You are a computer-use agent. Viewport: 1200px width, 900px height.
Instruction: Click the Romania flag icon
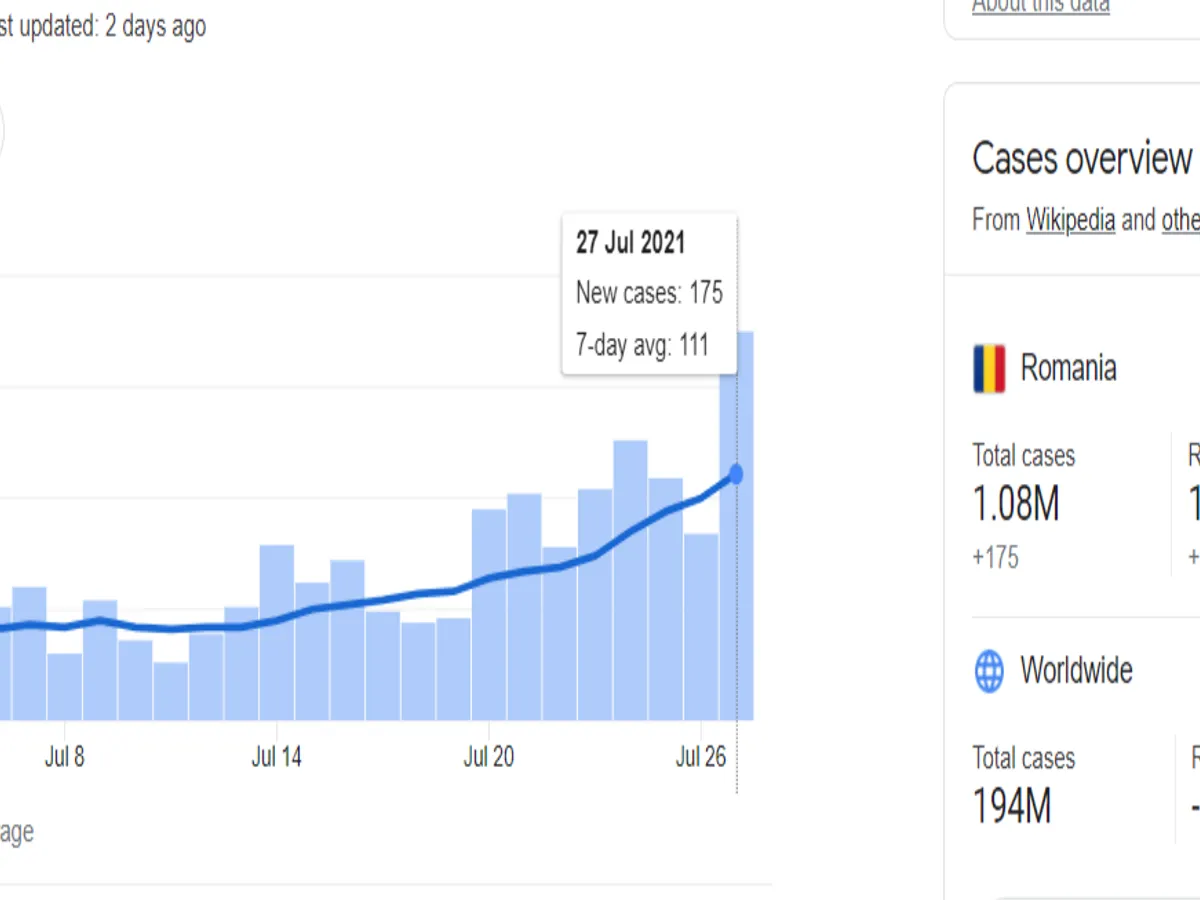click(x=989, y=368)
